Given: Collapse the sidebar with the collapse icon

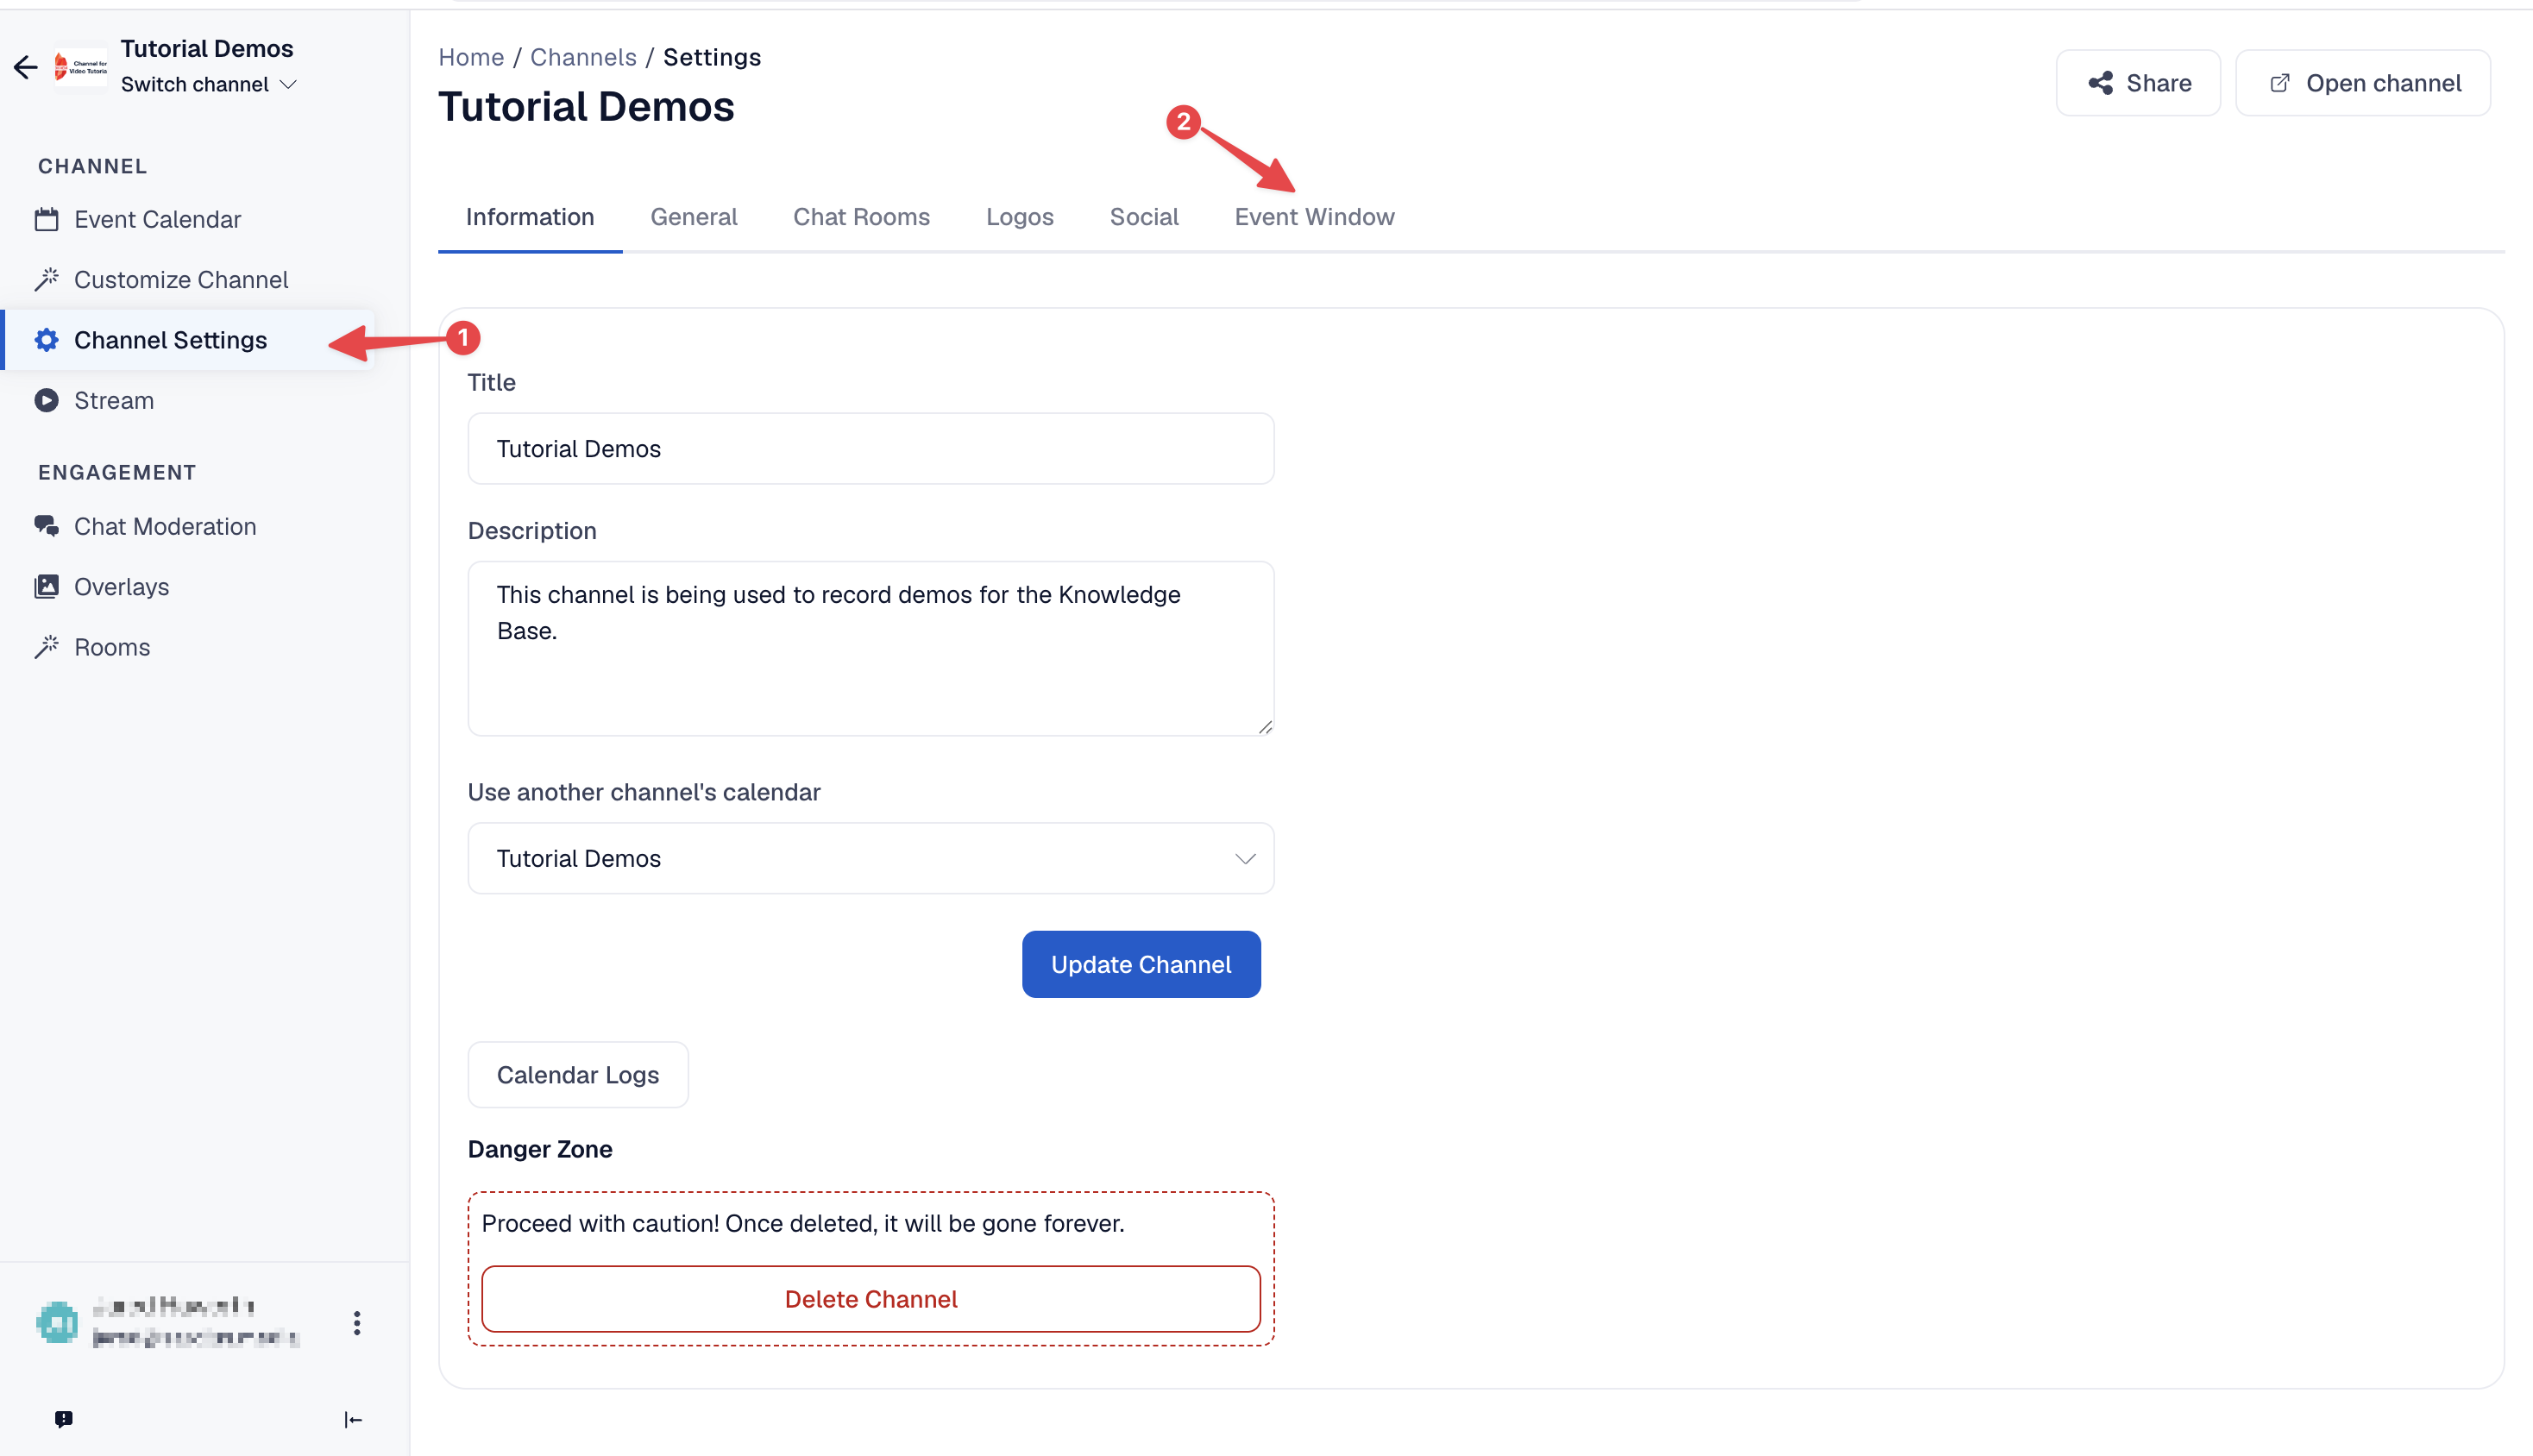Looking at the screenshot, I should [x=353, y=1419].
